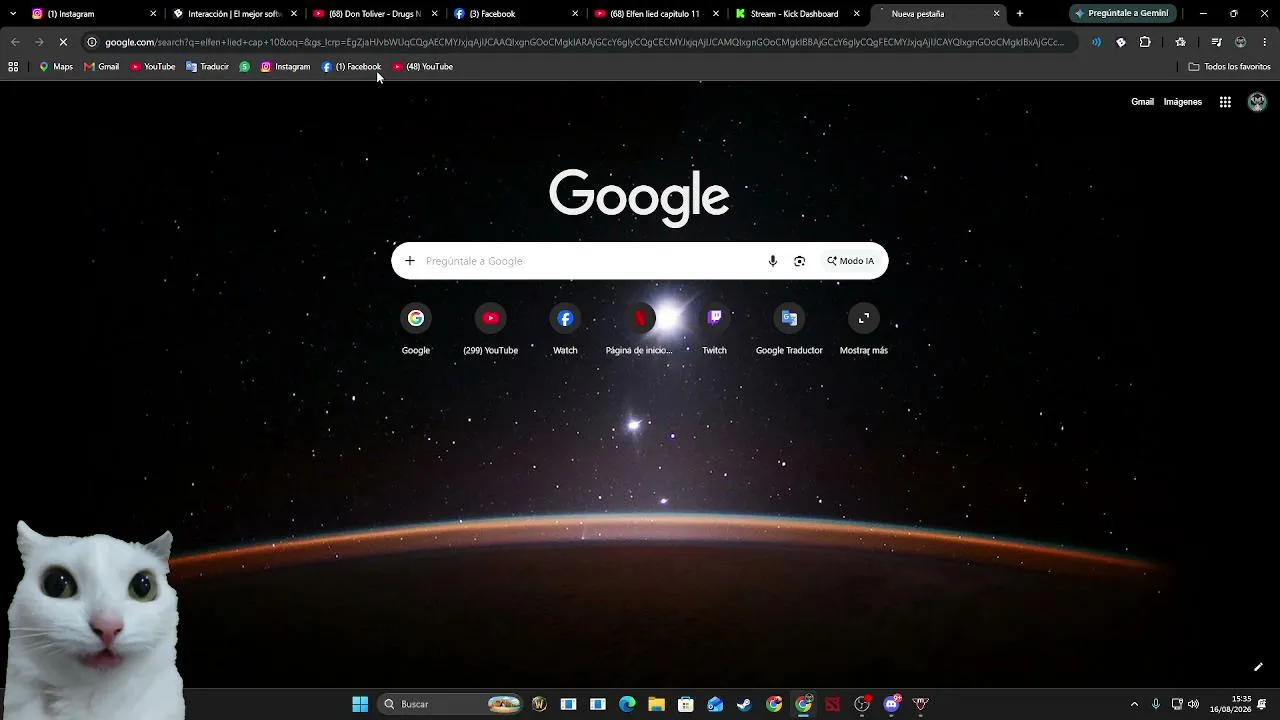Open Steam from the taskbar

click(744, 704)
